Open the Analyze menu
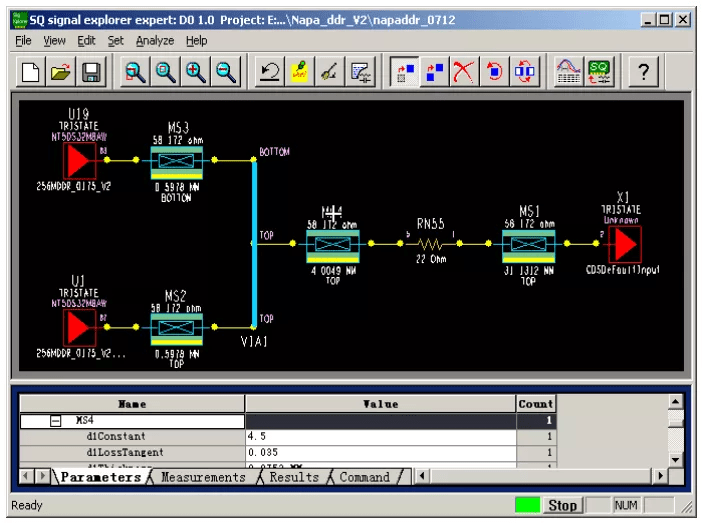The image size is (702, 523). tap(155, 41)
